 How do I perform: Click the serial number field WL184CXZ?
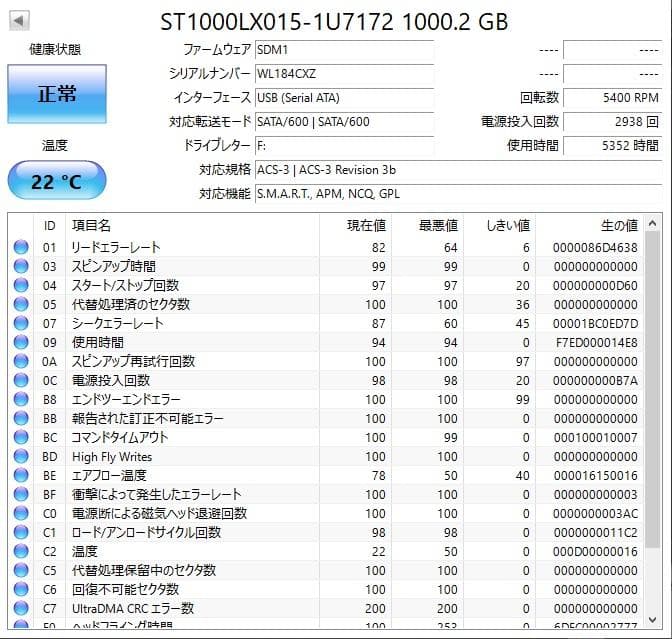pos(344,74)
